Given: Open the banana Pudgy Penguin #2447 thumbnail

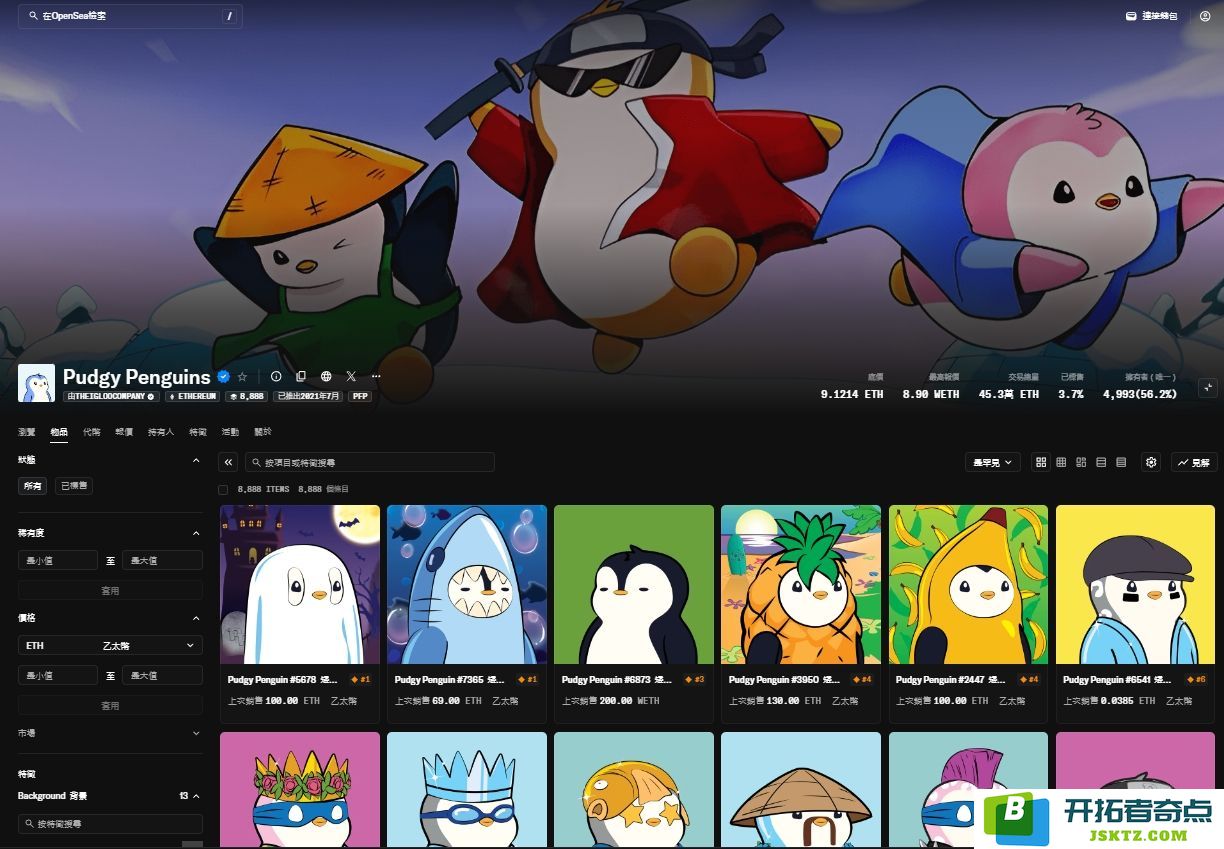Looking at the screenshot, I should coord(968,584).
